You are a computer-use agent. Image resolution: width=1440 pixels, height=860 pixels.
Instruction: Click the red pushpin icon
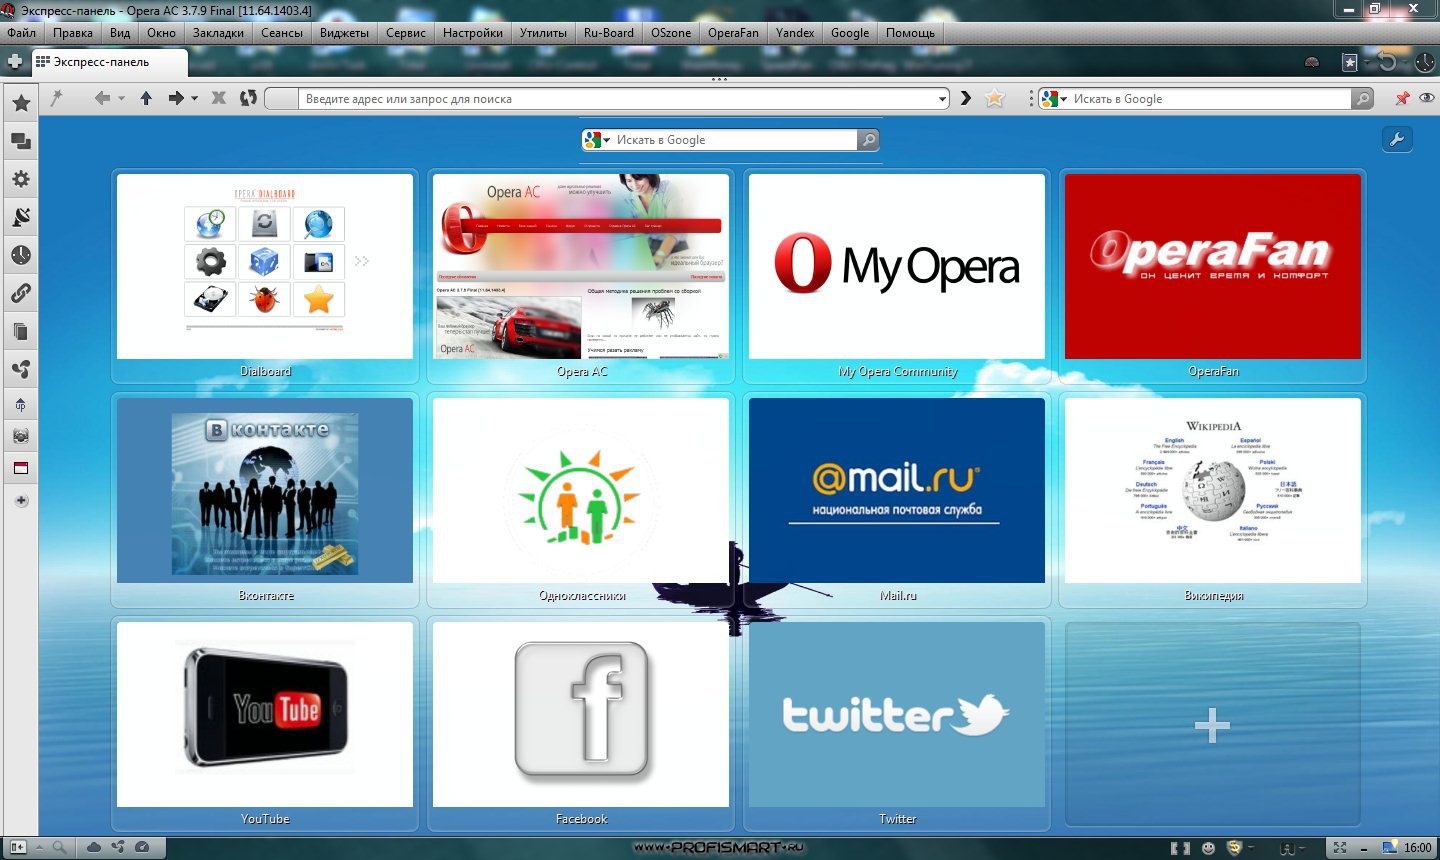click(x=1402, y=98)
